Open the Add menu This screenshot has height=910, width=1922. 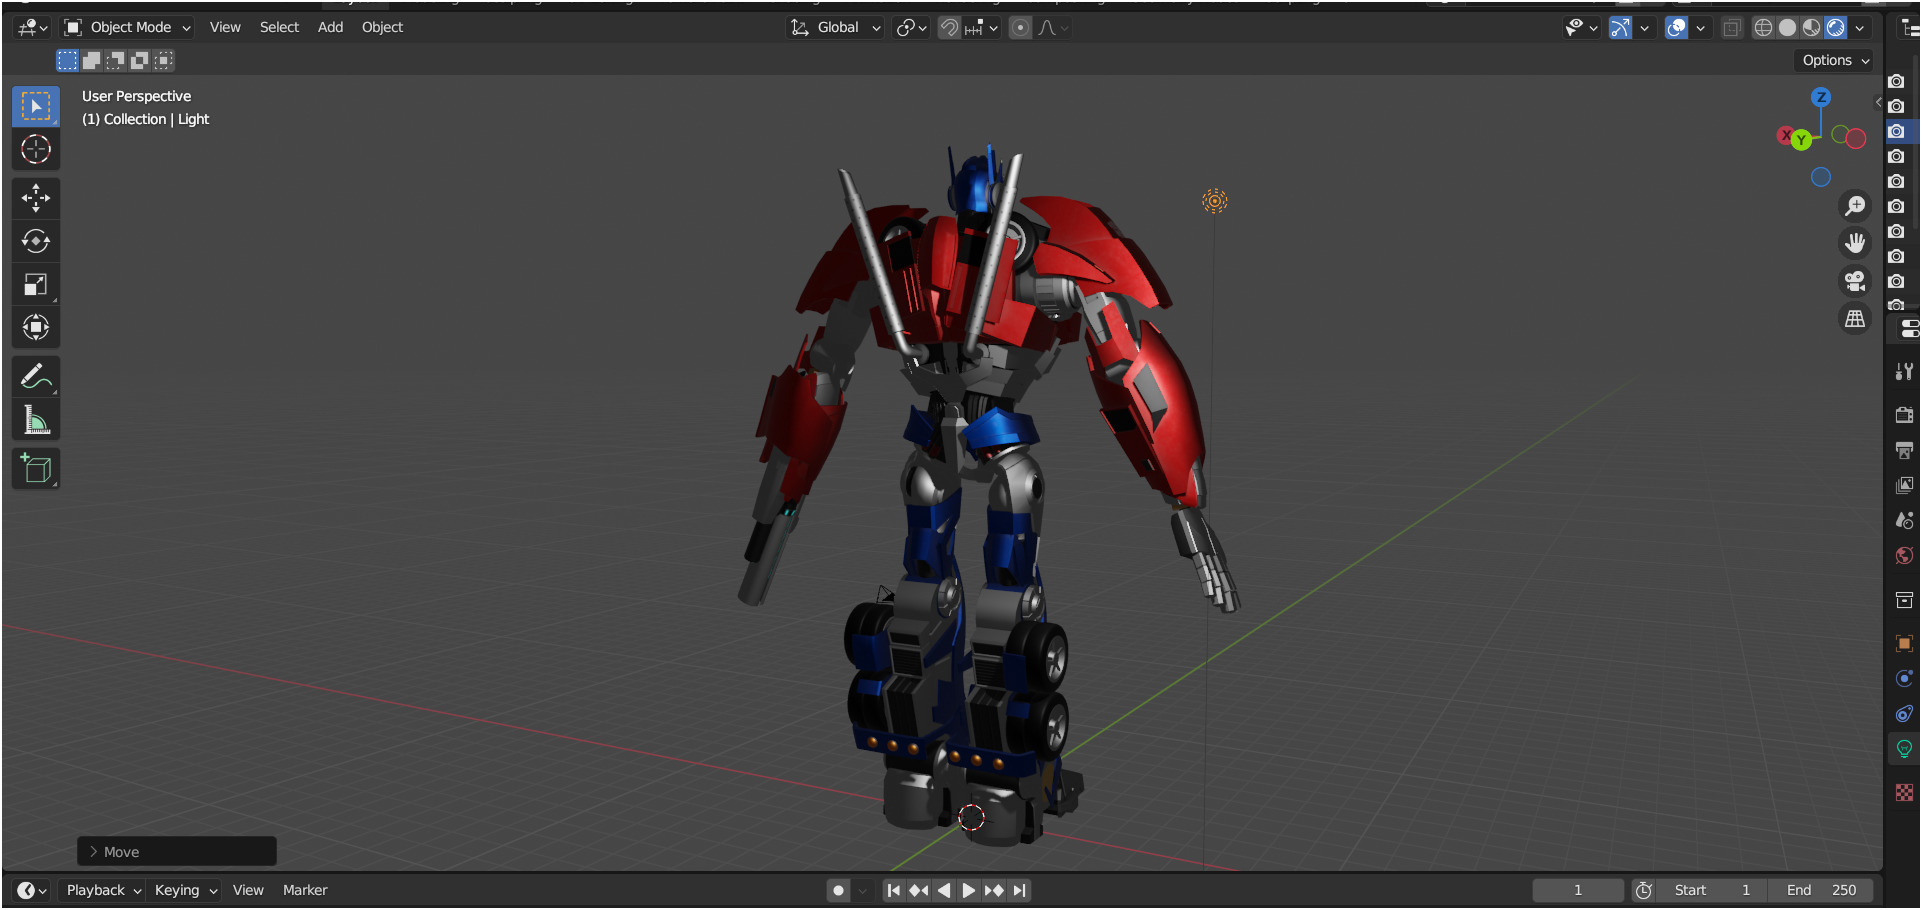click(x=330, y=28)
